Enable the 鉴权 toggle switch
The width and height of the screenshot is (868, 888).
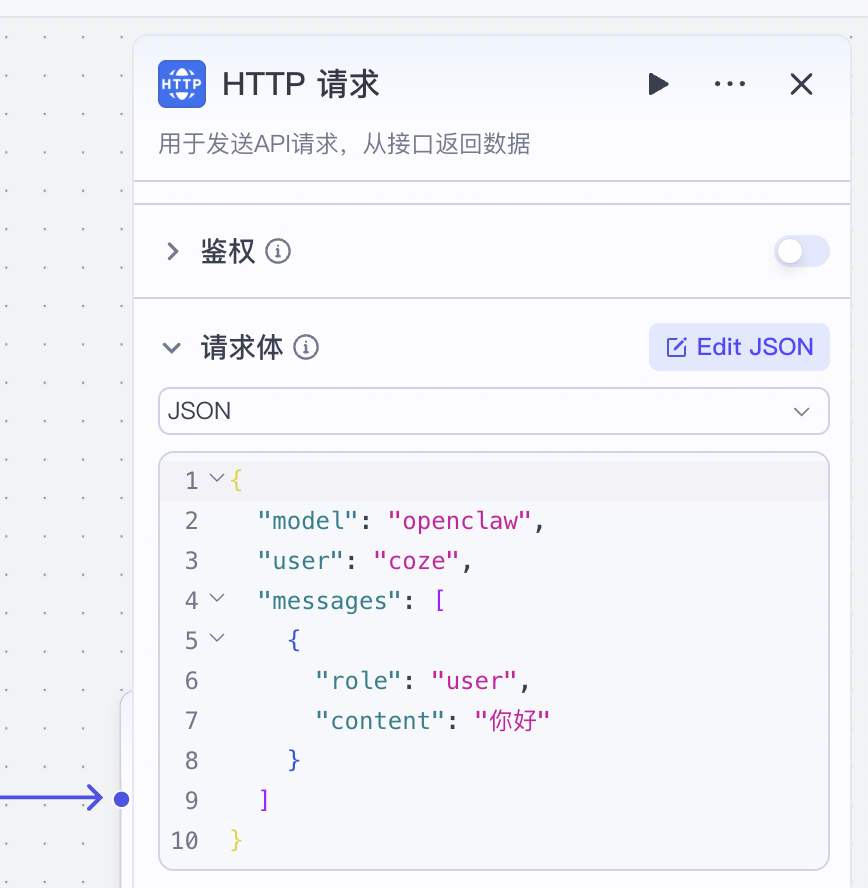pyautogui.click(x=801, y=251)
